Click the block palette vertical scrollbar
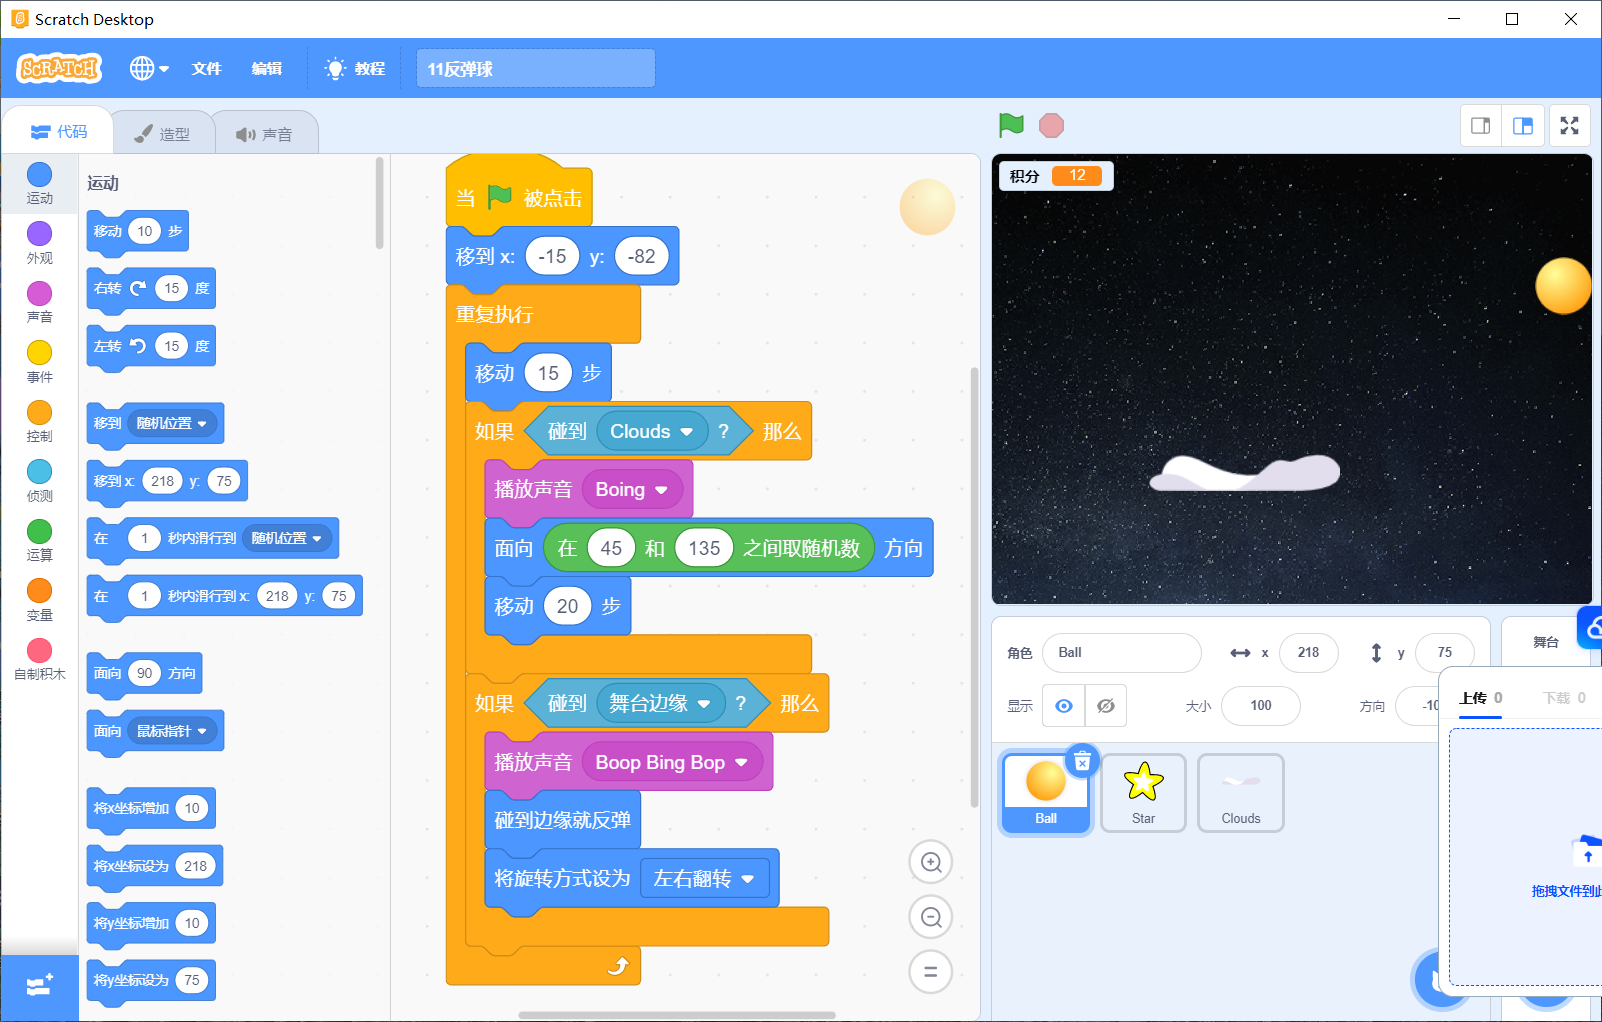Screen dimensions: 1602x1022 (379, 203)
